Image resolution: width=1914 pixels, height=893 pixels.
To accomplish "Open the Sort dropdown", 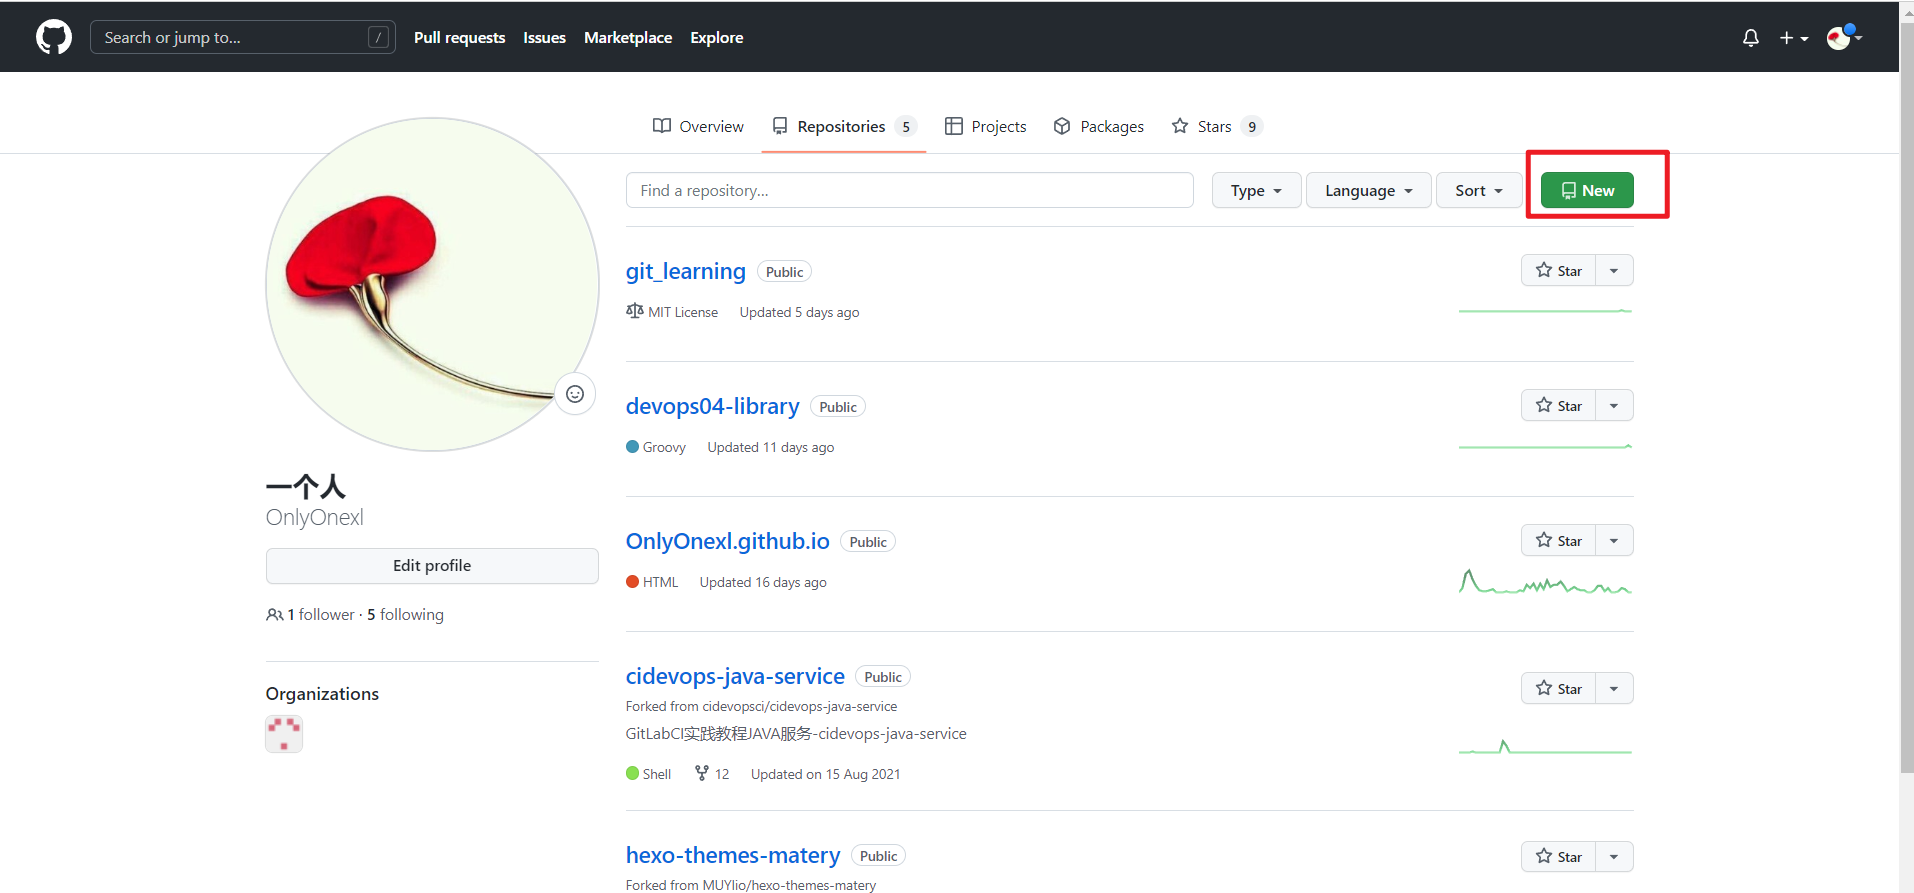I will pyautogui.click(x=1478, y=190).
